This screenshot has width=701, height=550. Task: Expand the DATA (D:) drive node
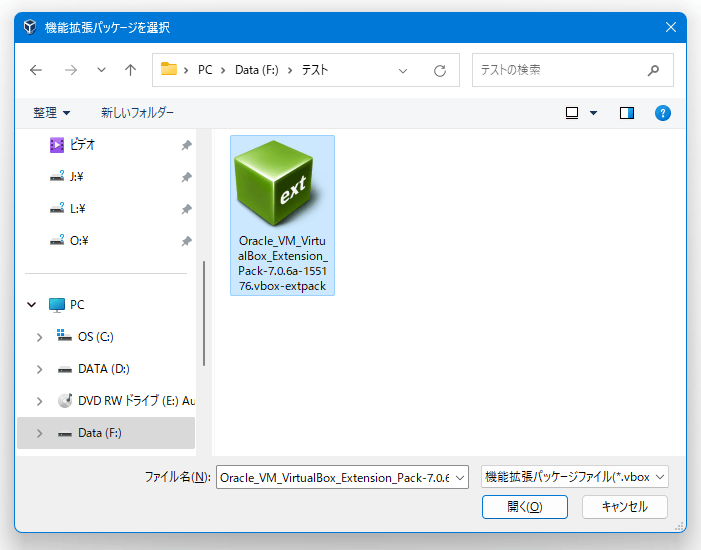39,369
